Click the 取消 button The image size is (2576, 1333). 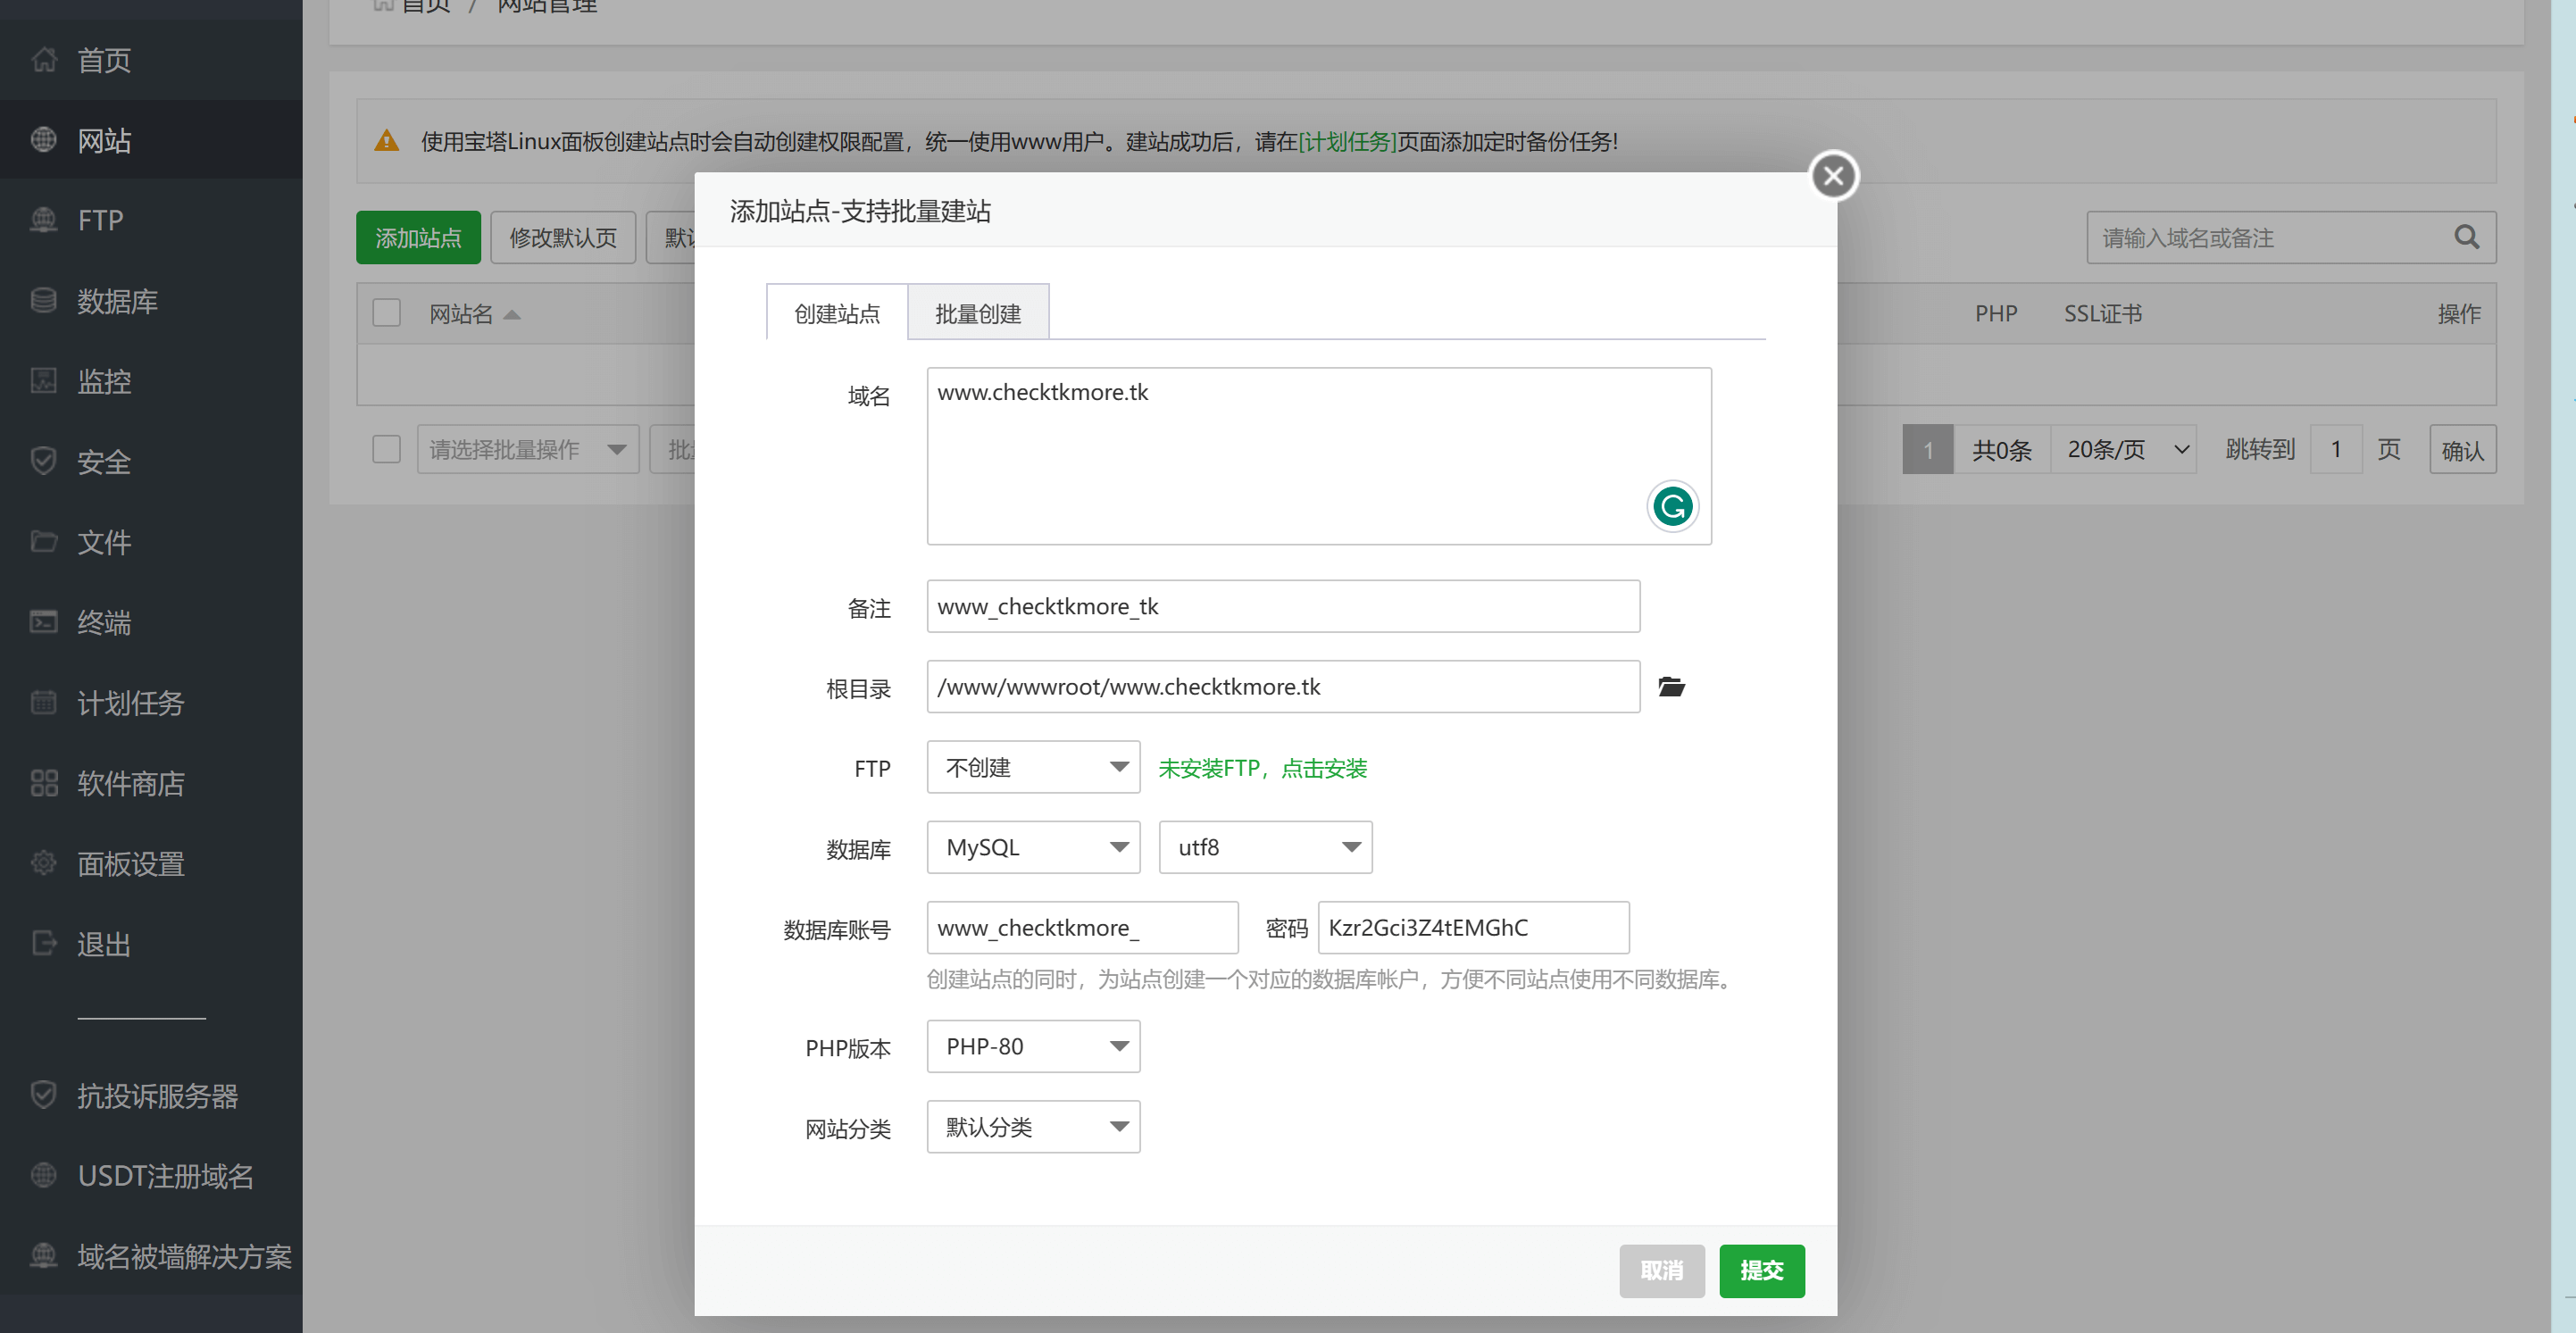pyautogui.click(x=1661, y=1271)
